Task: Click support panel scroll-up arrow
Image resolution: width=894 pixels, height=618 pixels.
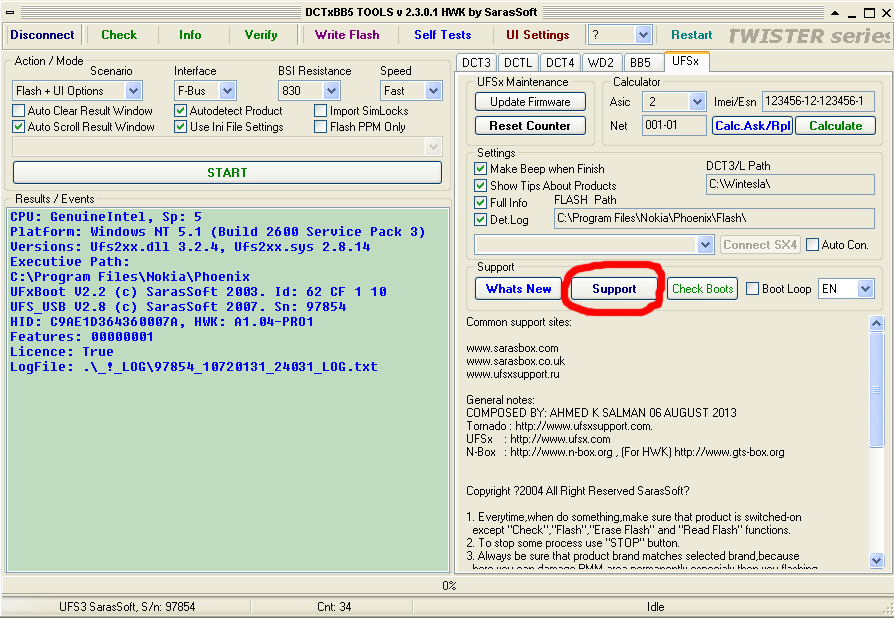Action: (876, 323)
